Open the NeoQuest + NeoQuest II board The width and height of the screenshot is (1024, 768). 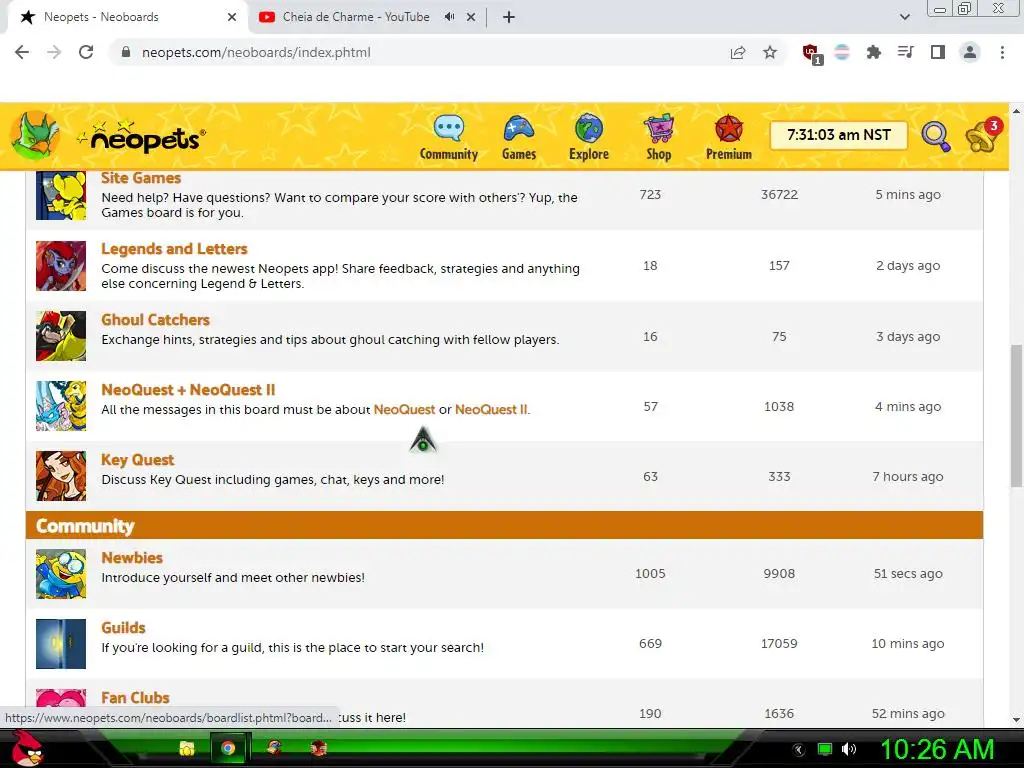(x=188, y=390)
